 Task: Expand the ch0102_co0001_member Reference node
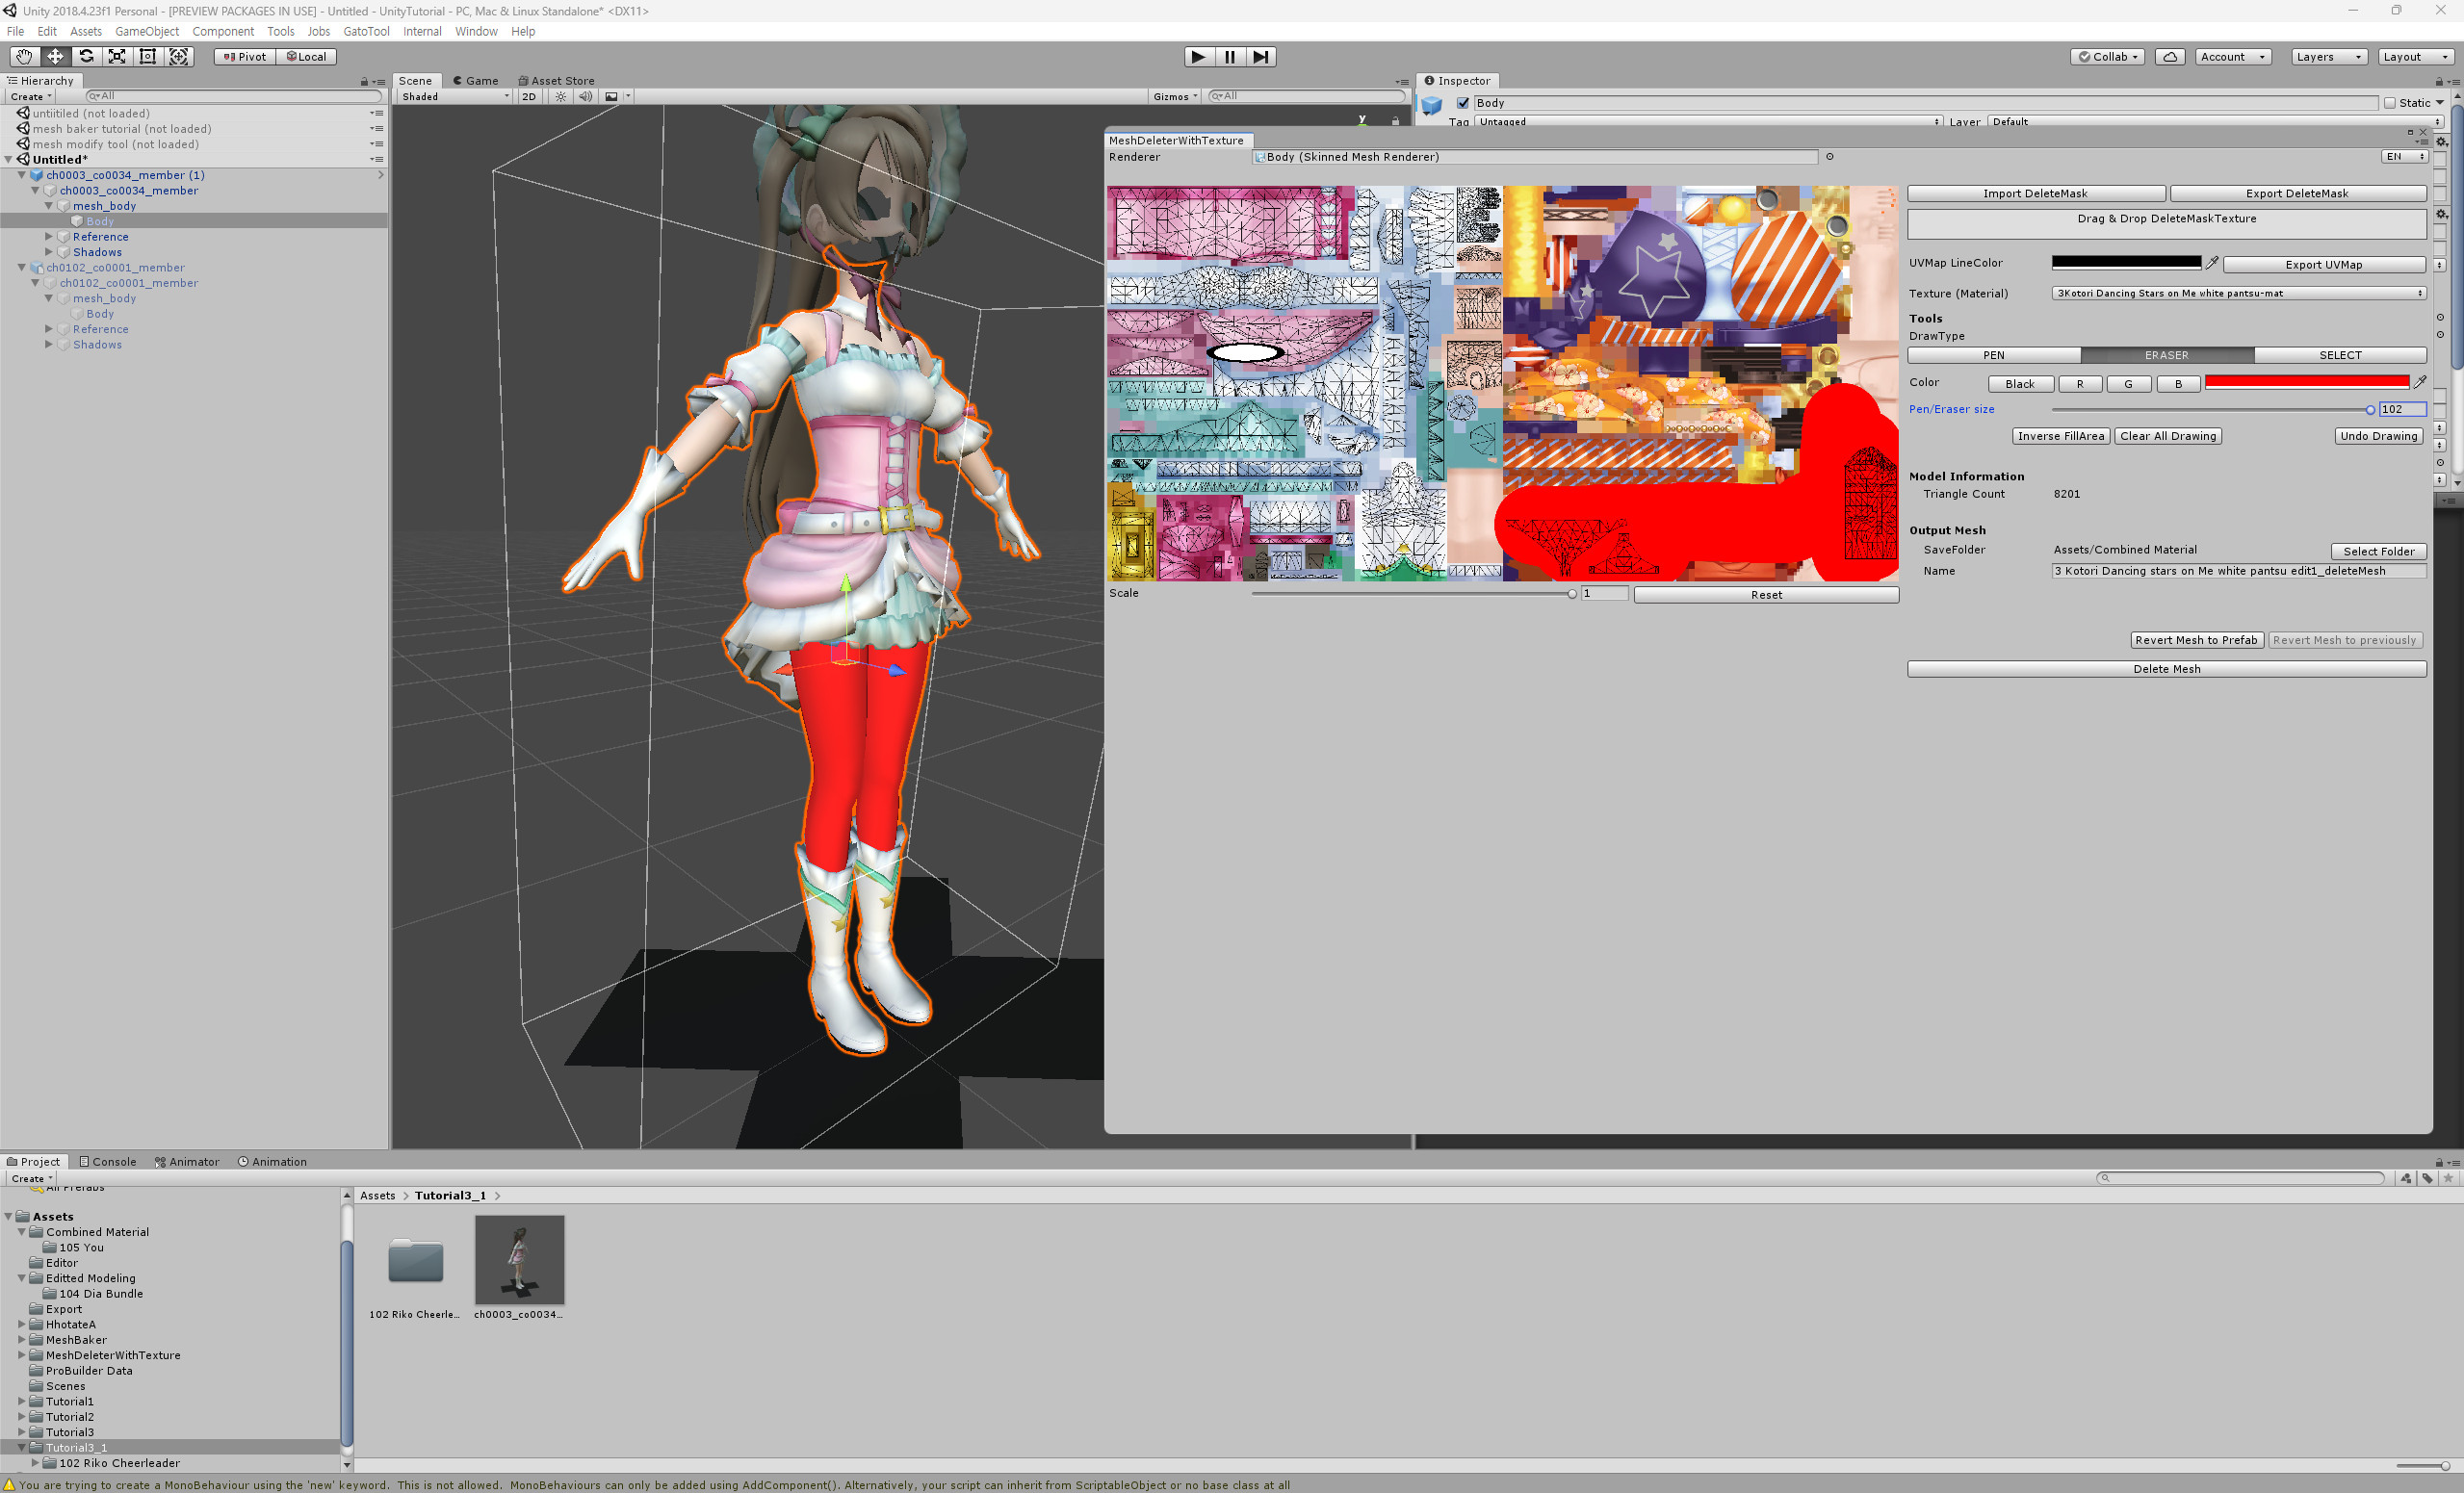click(49, 328)
